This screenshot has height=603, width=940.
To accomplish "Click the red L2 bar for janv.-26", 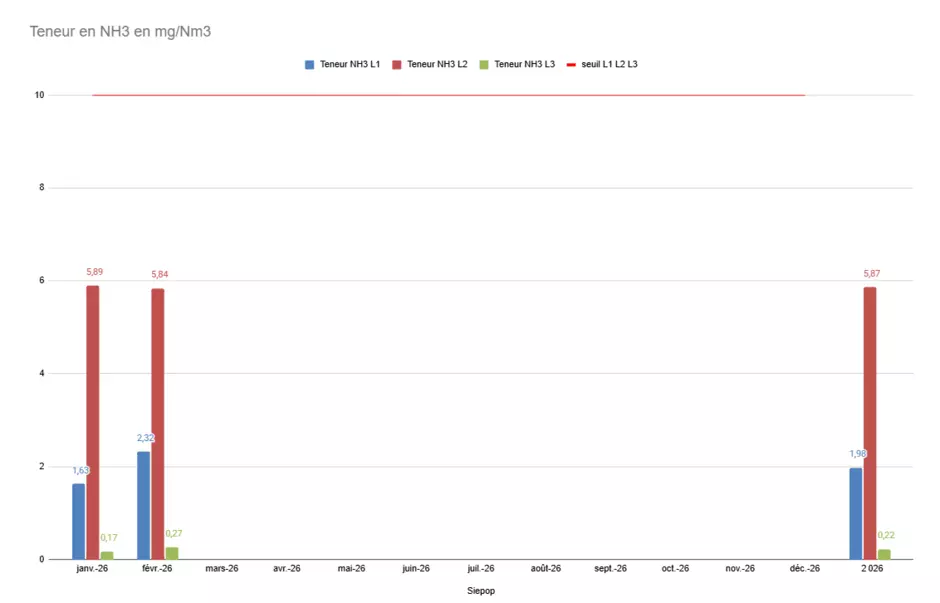I will coord(92,422).
